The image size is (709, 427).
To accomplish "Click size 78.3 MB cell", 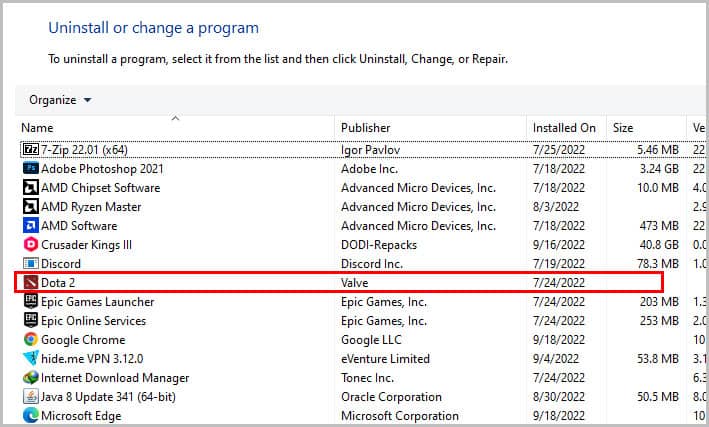I will click(658, 263).
